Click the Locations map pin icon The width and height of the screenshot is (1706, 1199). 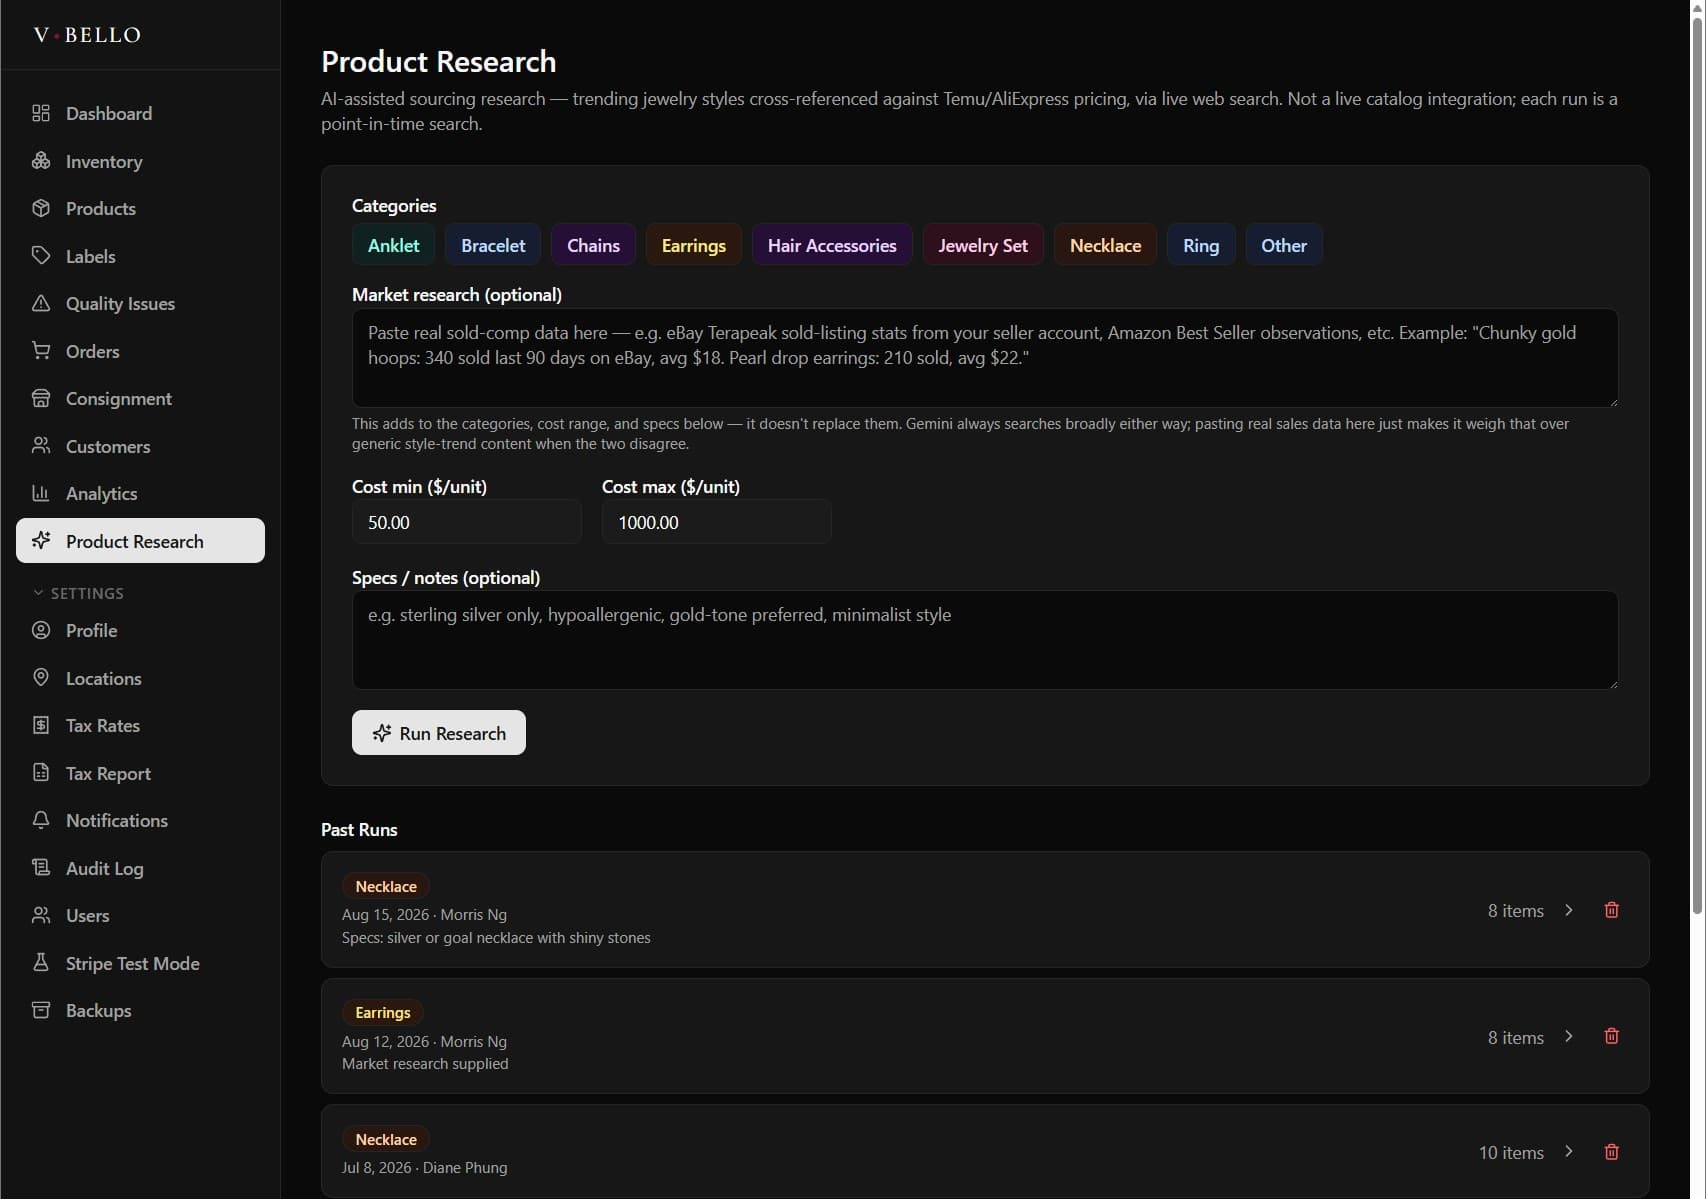point(41,678)
